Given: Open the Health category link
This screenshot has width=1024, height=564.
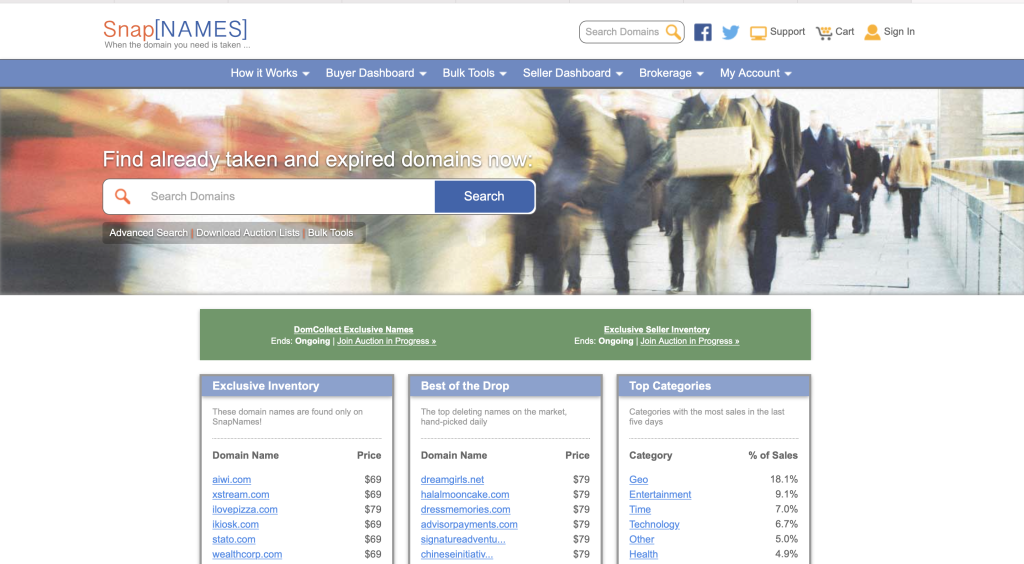Looking at the screenshot, I should [x=643, y=554].
